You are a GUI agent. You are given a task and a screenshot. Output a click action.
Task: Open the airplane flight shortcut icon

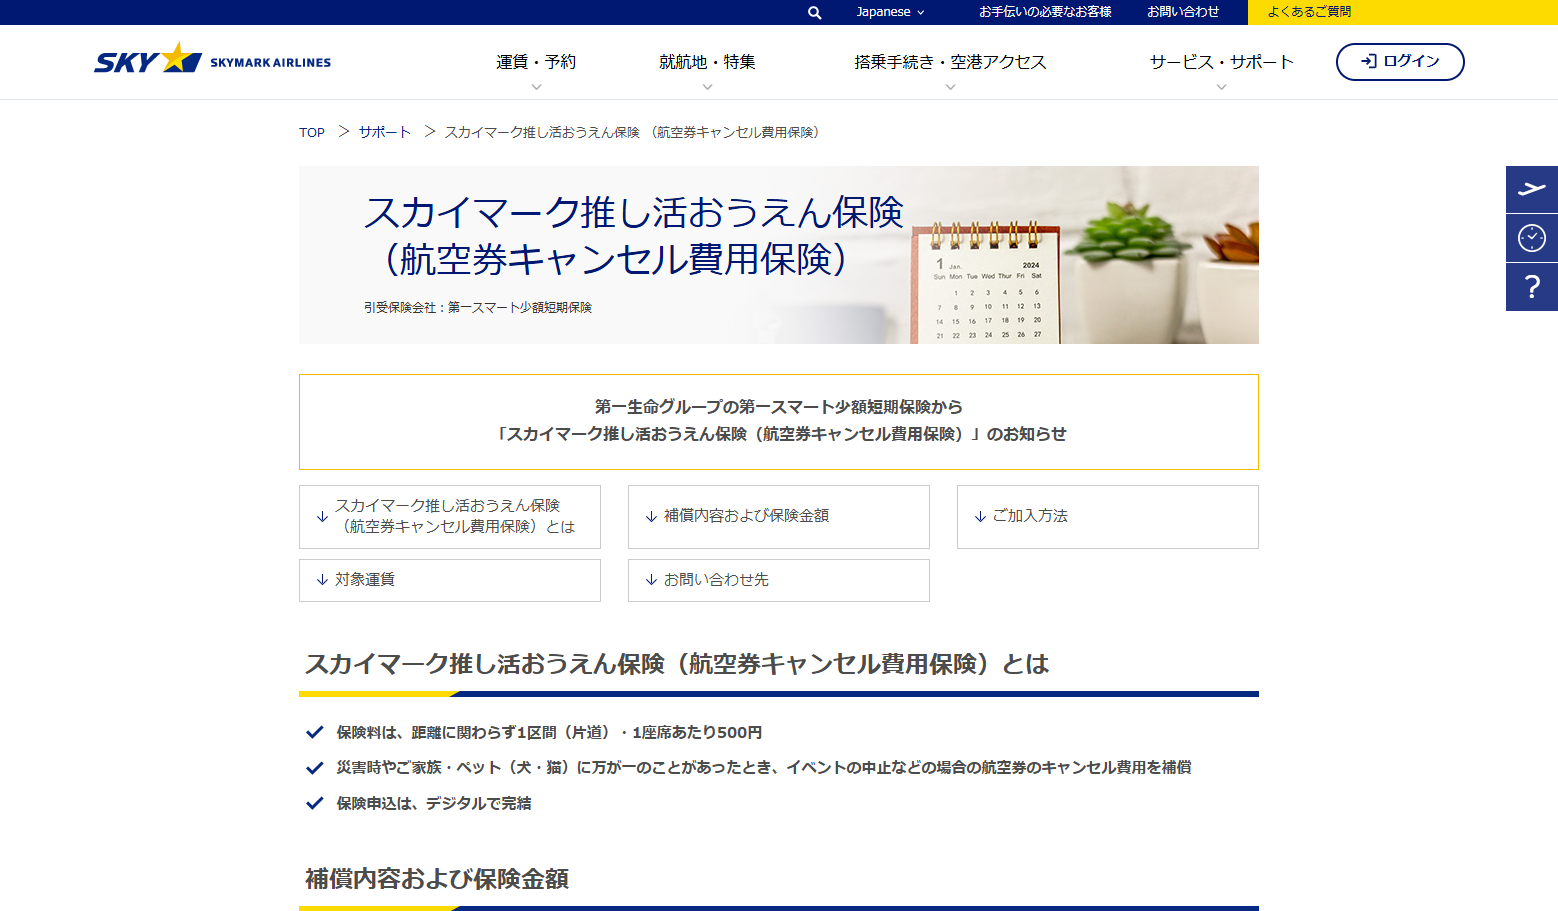[1531, 189]
